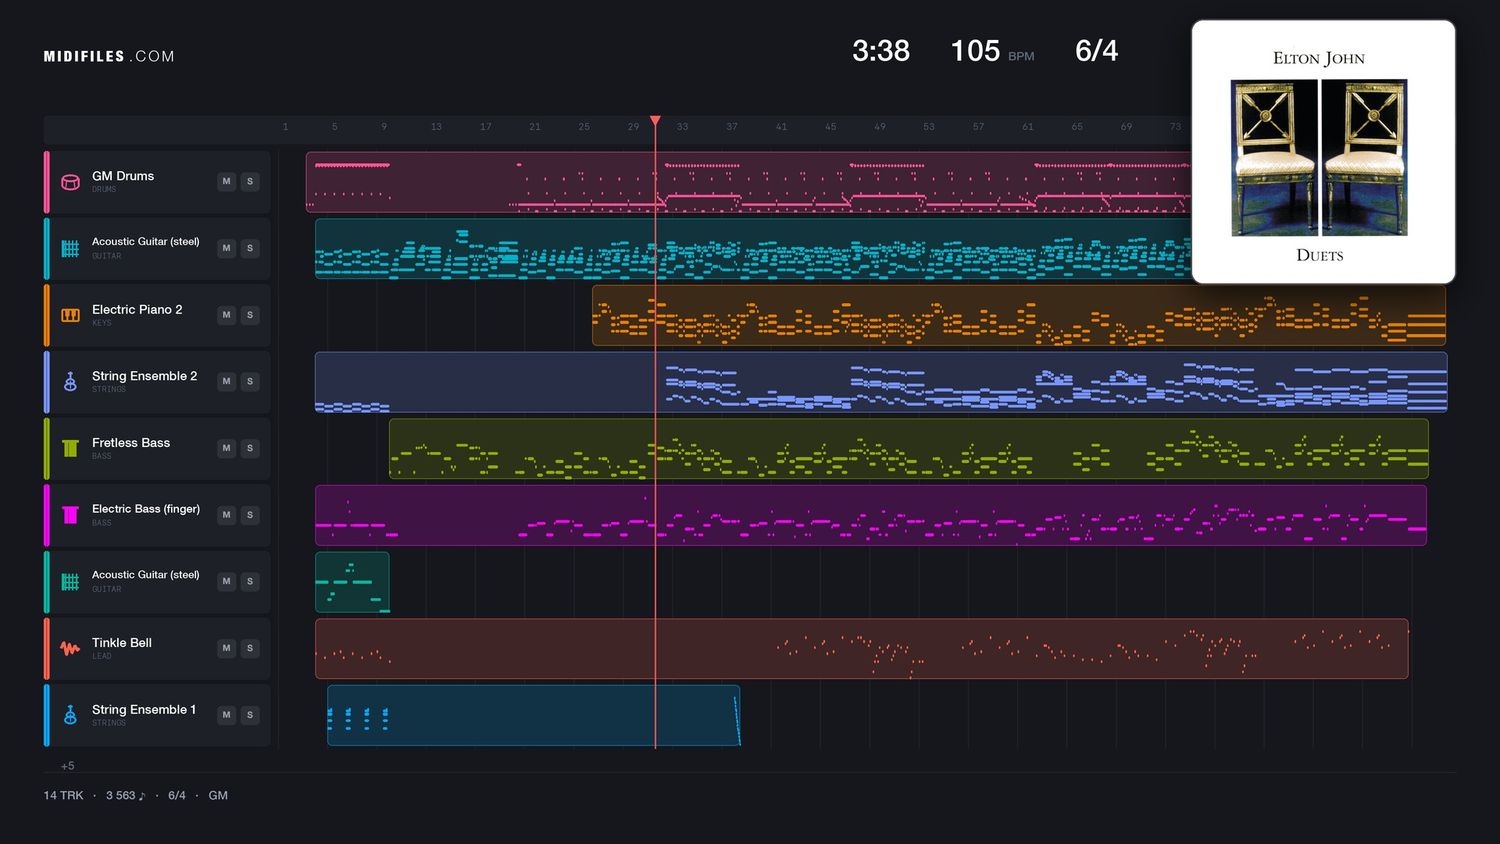1500x844 pixels.
Task: Mute the Electric Bass (finger) track
Action: click(226, 515)
